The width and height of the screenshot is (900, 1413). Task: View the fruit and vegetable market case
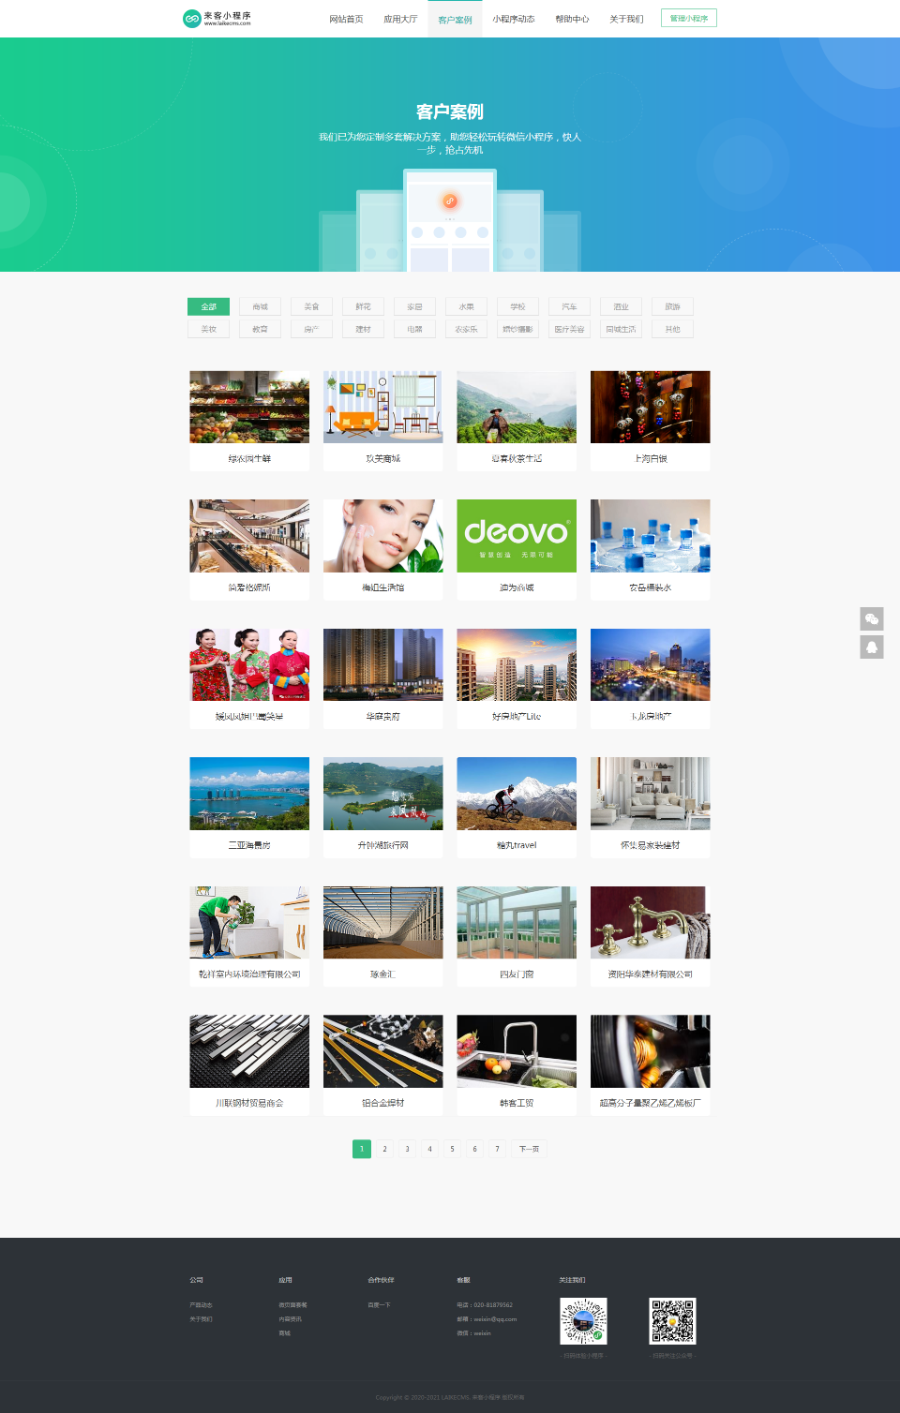pyautogui.click(x=249, y=407)
